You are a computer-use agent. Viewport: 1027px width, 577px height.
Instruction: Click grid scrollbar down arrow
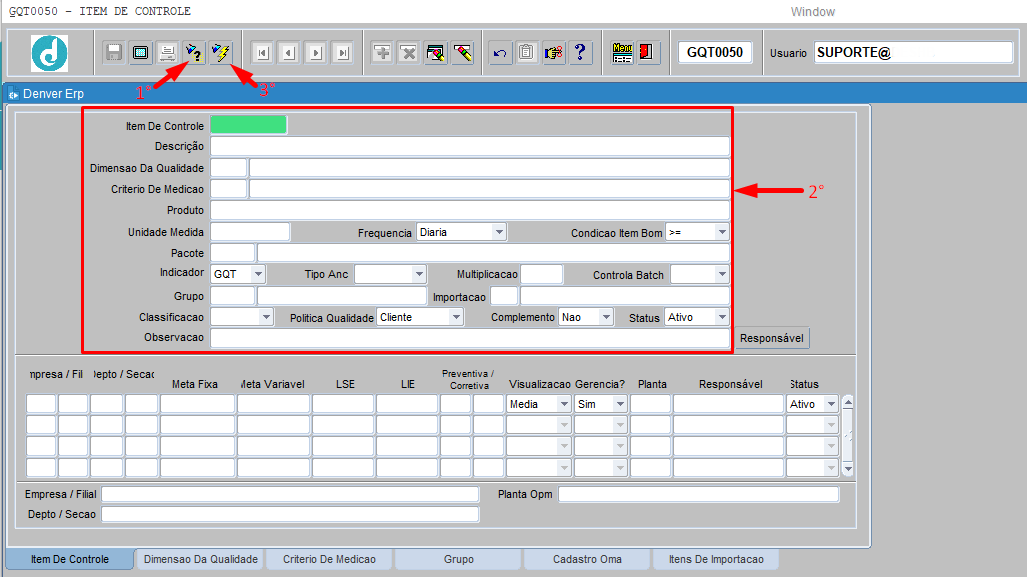pyautogui.click(x=848, y=469)
